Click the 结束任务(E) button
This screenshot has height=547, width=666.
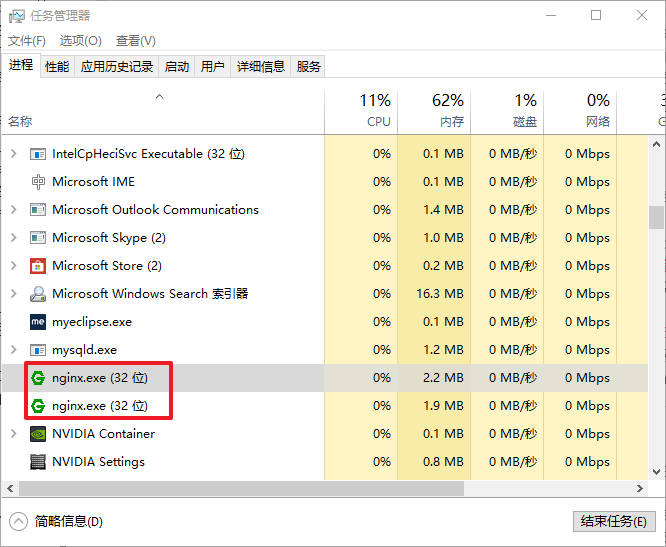pyautogui.click(x=614, y=521)
